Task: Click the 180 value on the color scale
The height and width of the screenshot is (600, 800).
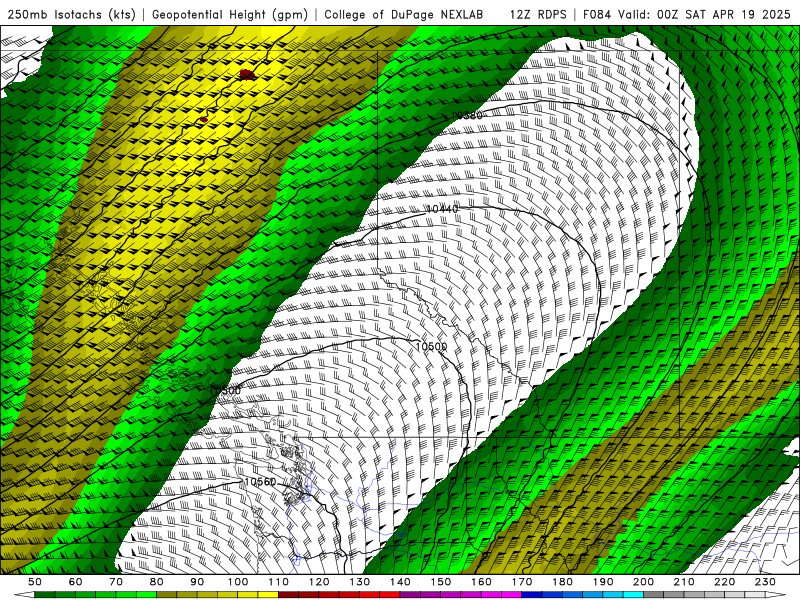Action: [x=563, y=582]
